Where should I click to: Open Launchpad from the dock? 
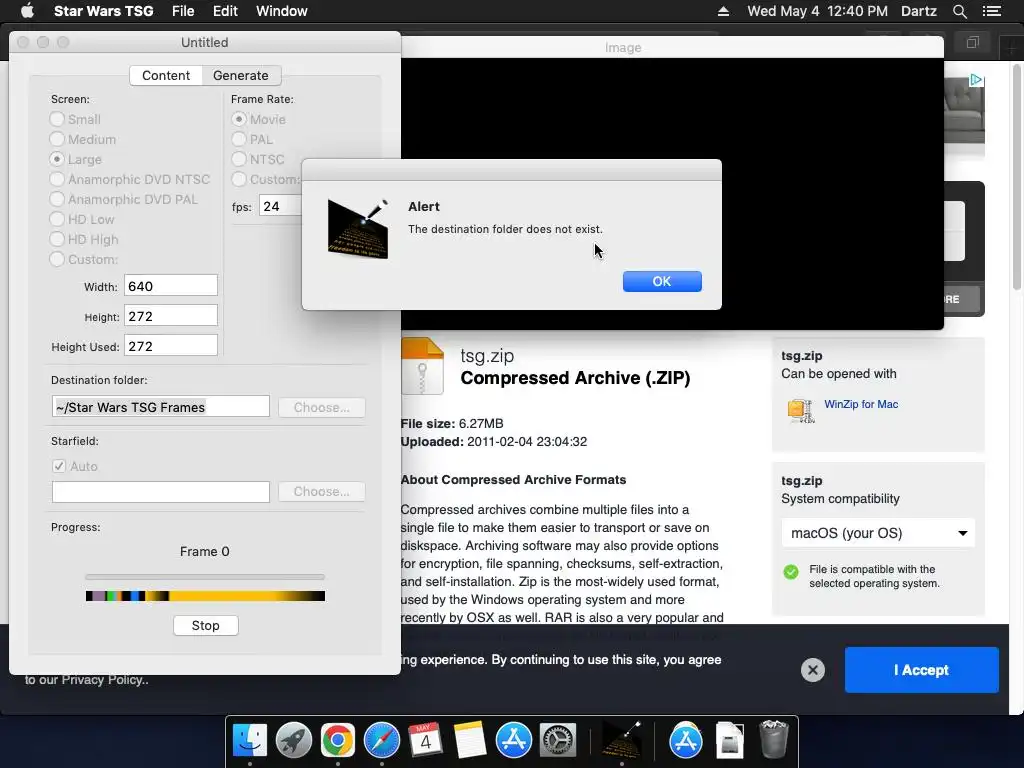pyautogui.click(x=294, y=740)
